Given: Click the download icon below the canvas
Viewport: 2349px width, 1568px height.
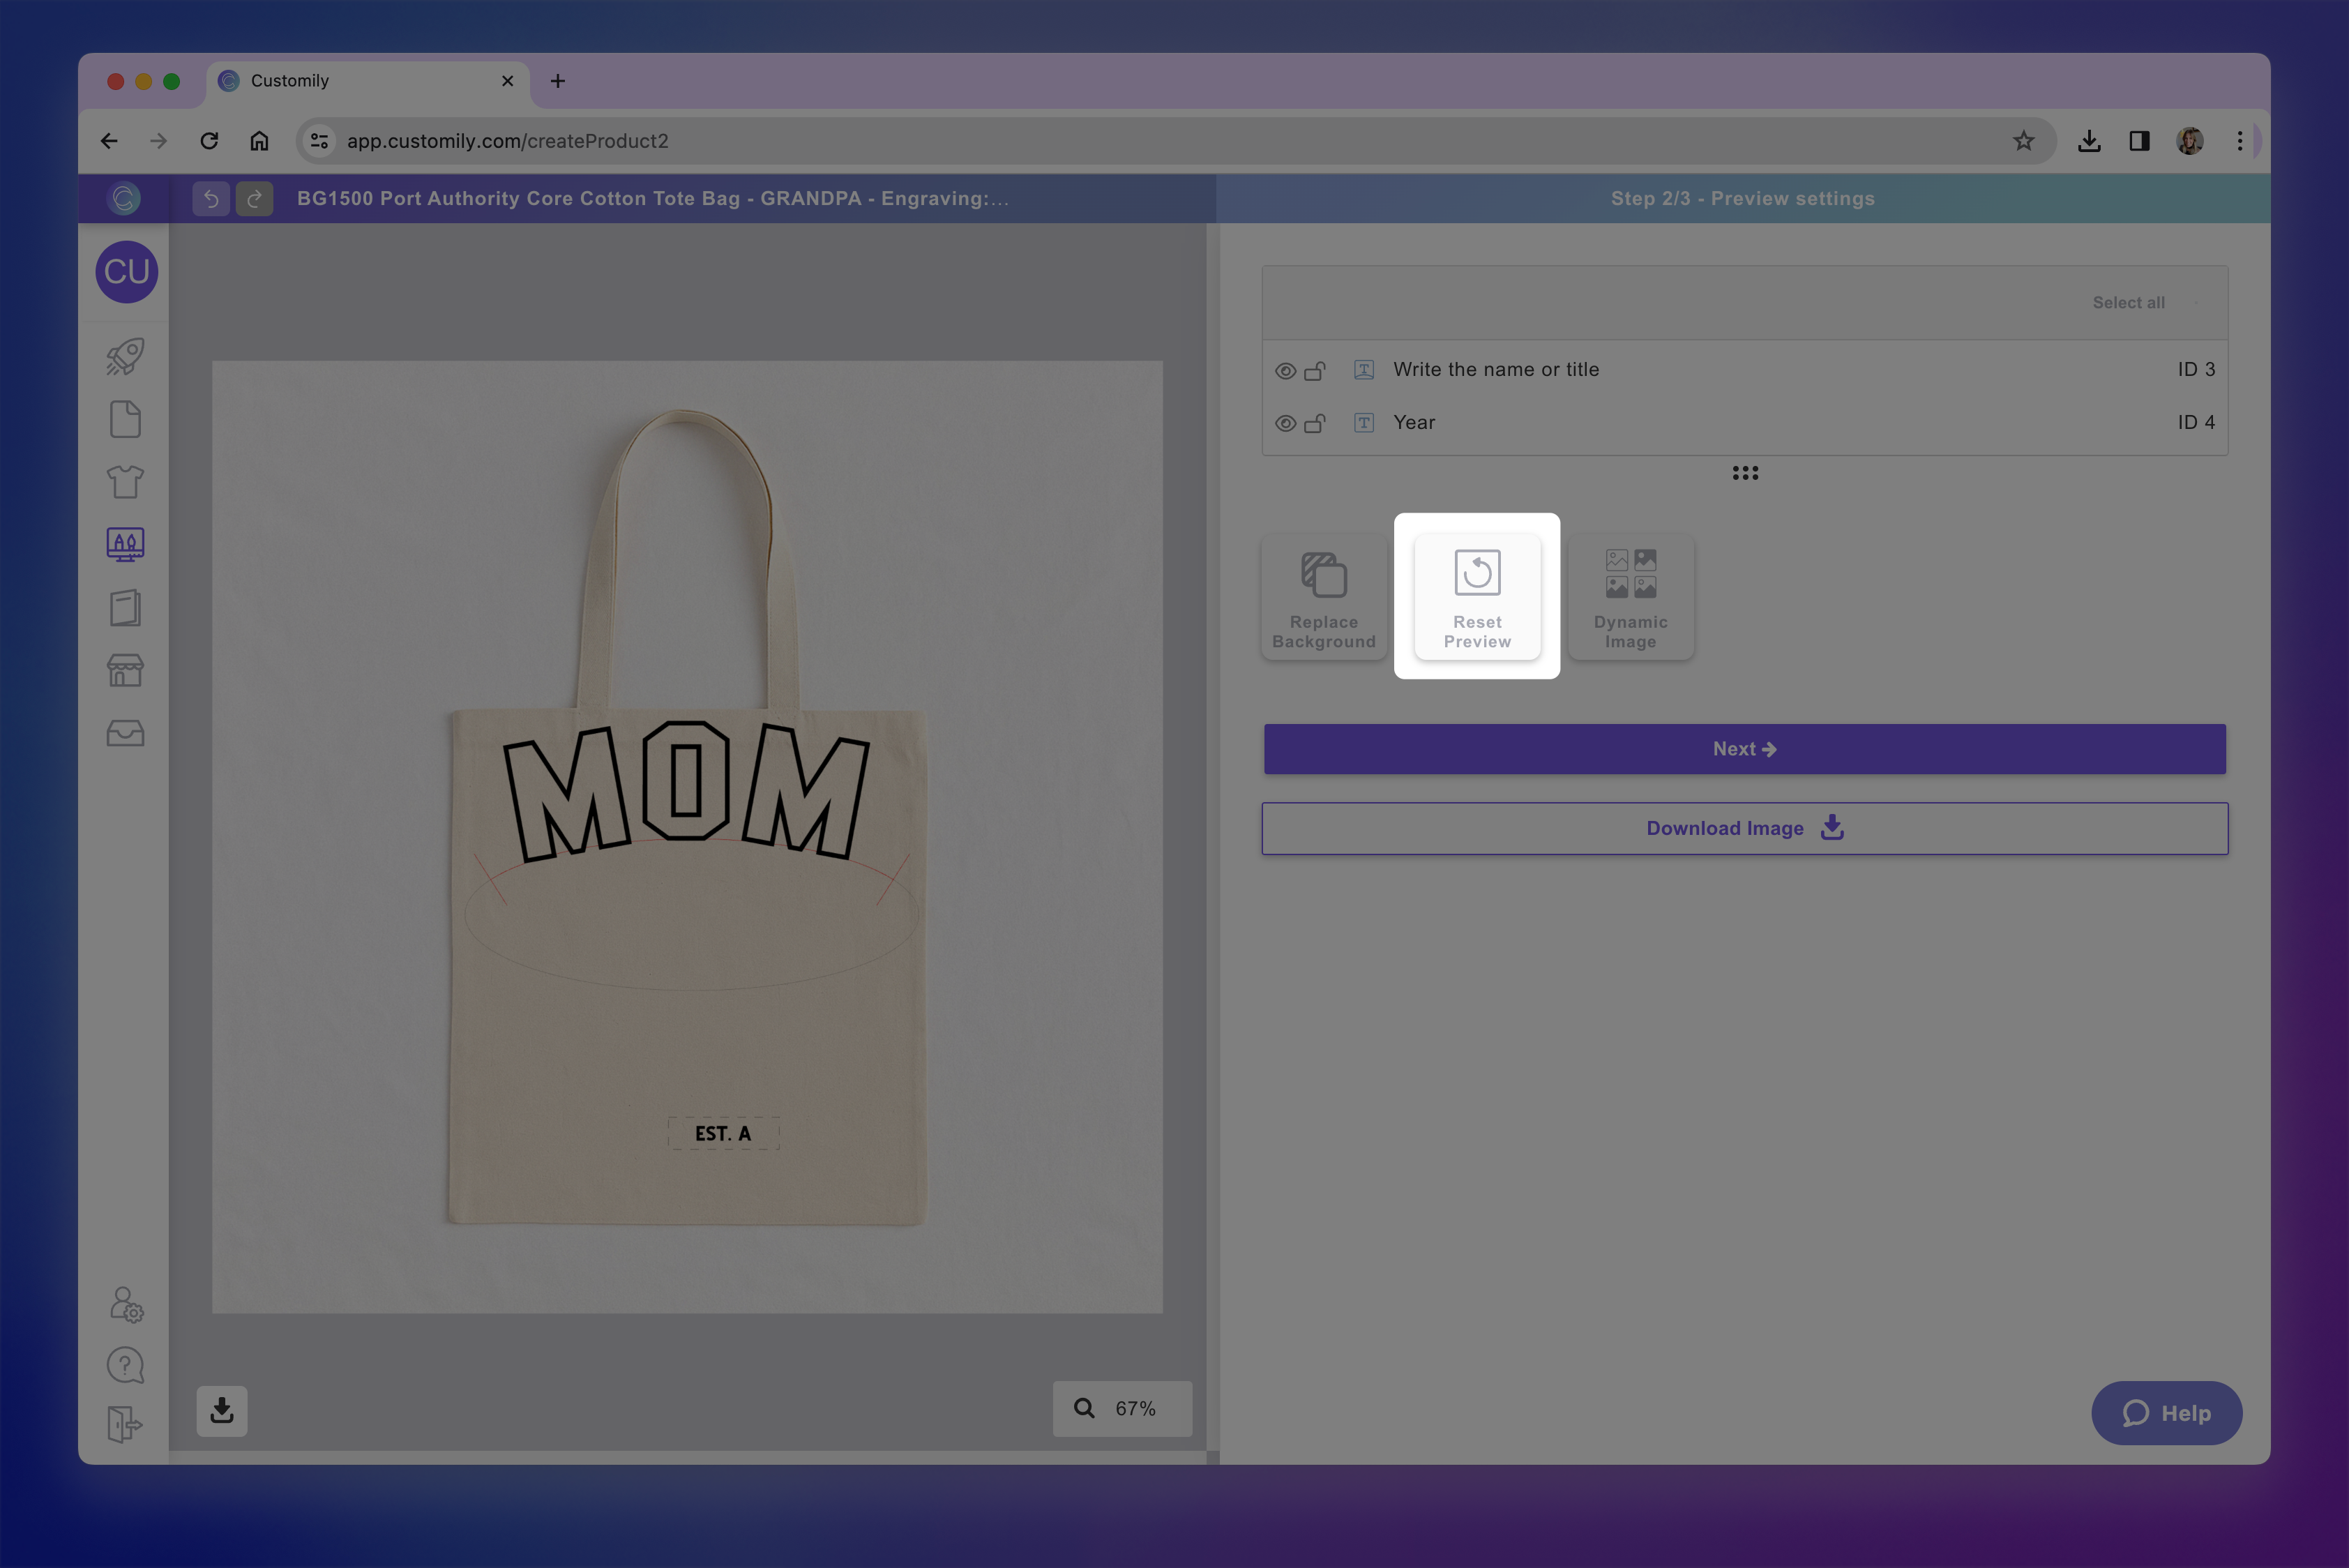Looking at the screenshot, I should [x=222, y=1410].
